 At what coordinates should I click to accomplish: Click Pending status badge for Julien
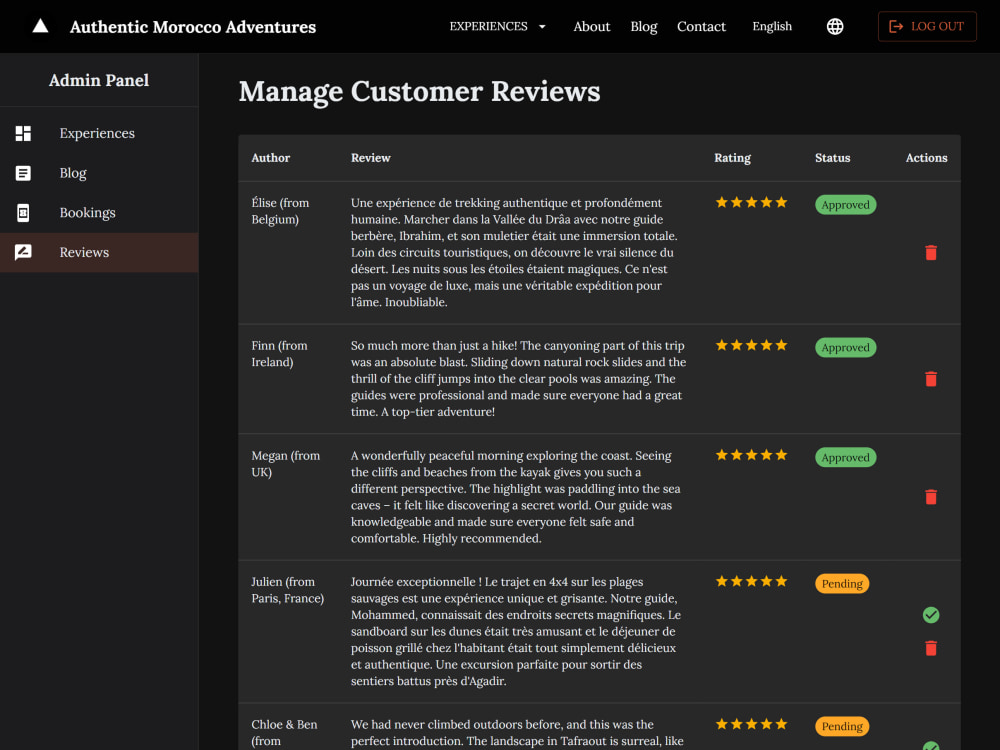[842, 584]
